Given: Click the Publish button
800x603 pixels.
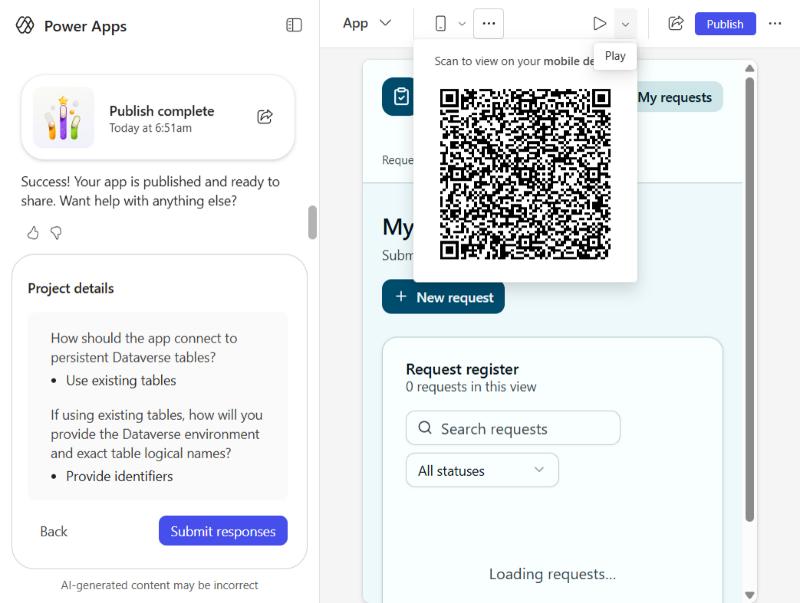Looking at the screenshot, I should coord(725,24).
